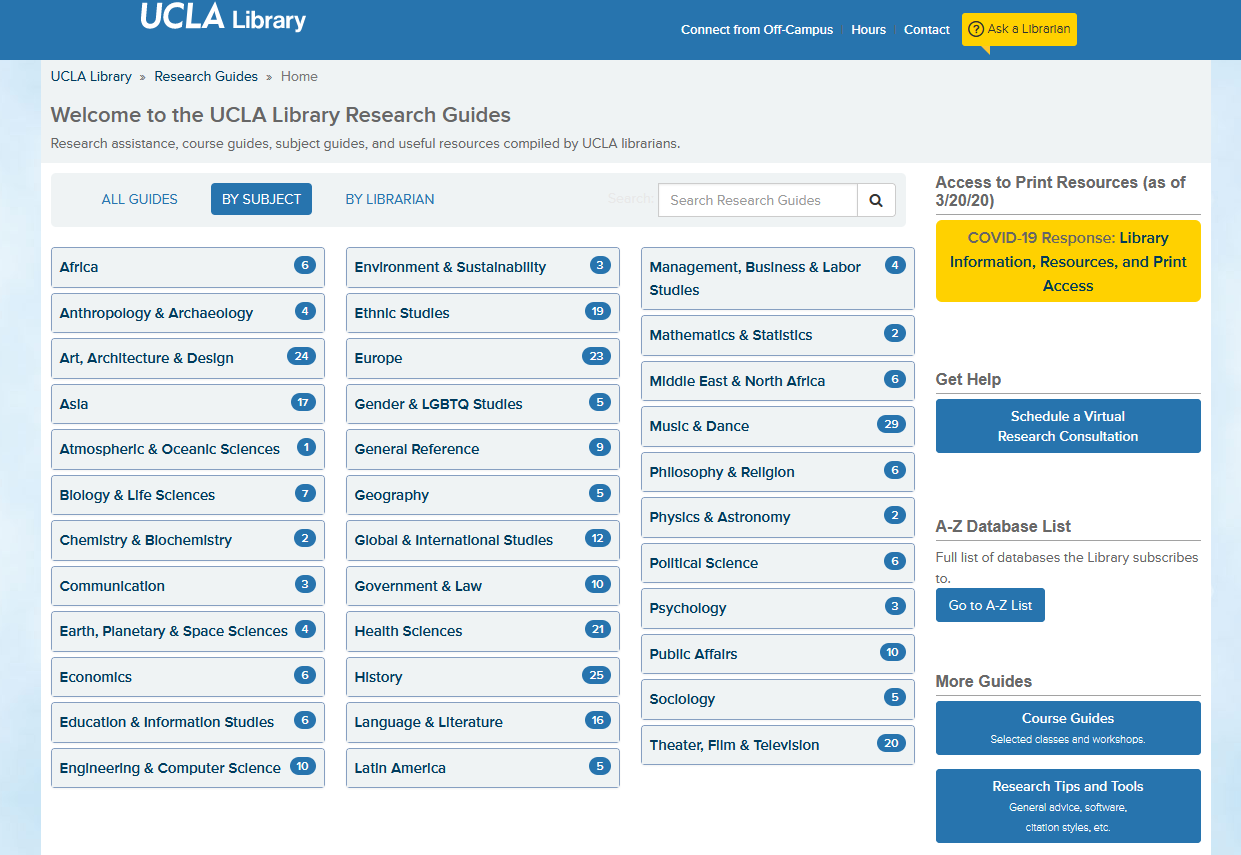Image resolution: width=1241 pixels, height=855 pixels.
Task: Open Music & Dance subject
Action: [778, 426]
